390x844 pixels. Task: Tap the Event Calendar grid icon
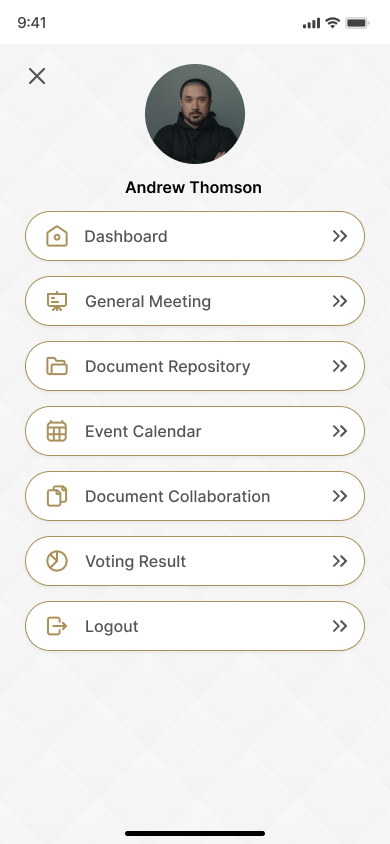[x=57, y=431]
